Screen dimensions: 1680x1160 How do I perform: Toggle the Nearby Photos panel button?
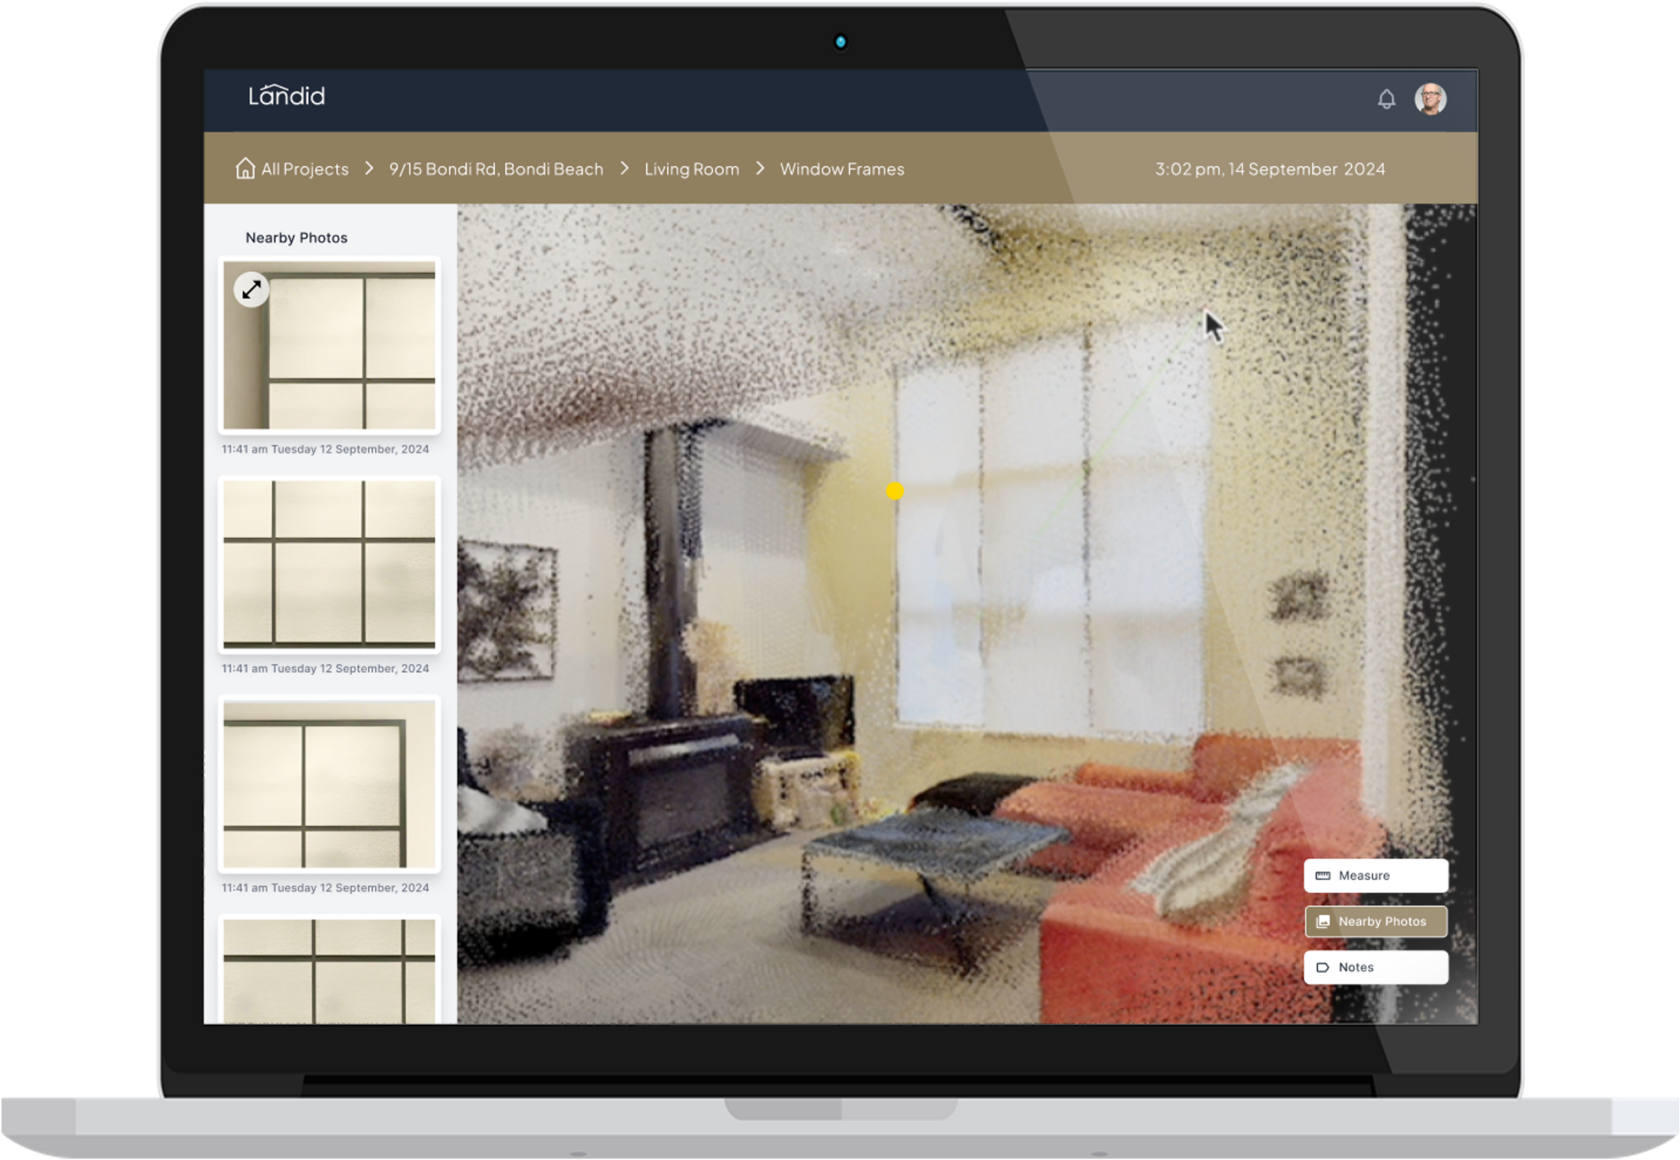click(x=1375, y=921)
